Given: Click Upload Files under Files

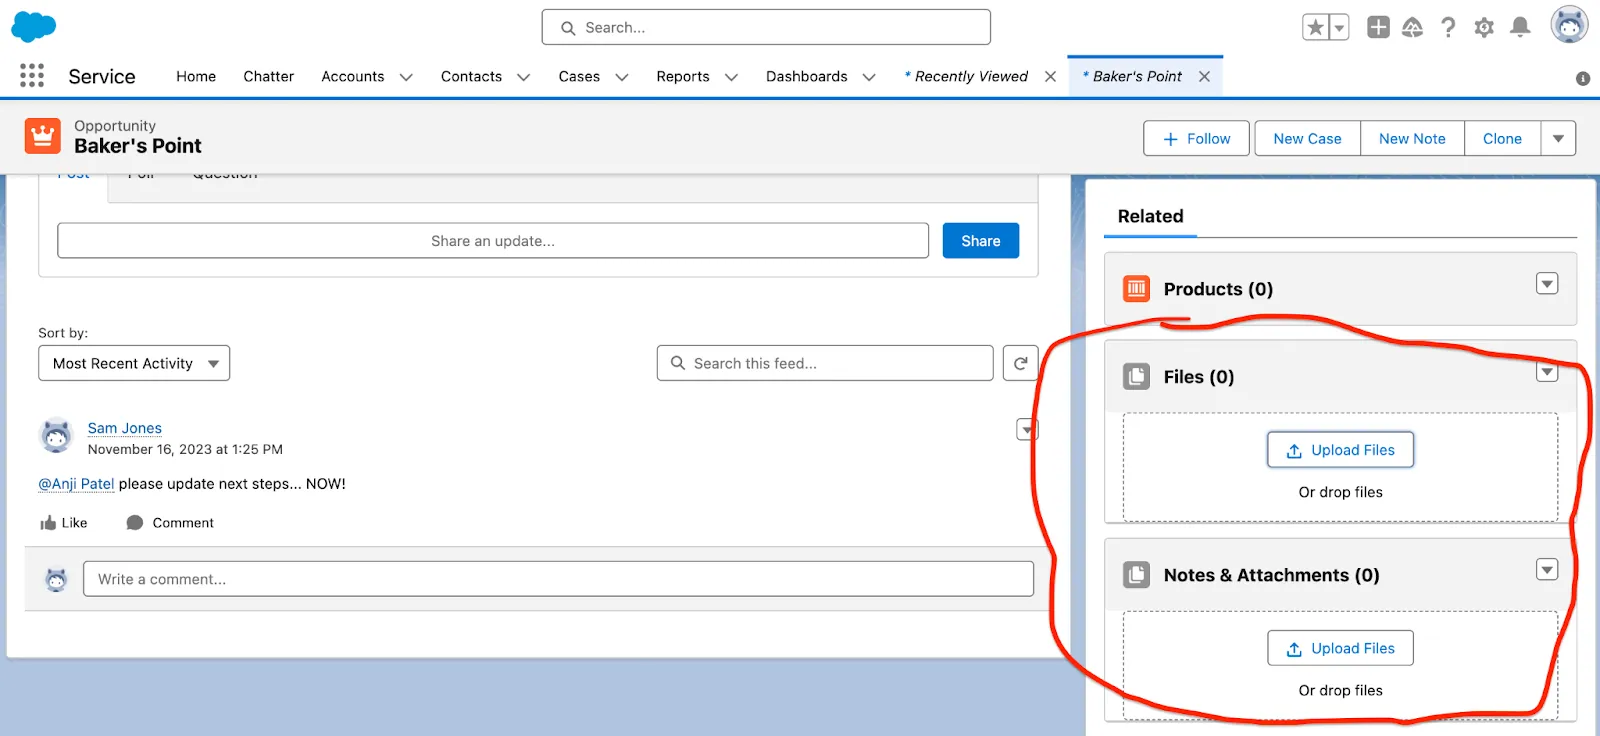Looking at the screenshot, I should [1340, 450].
